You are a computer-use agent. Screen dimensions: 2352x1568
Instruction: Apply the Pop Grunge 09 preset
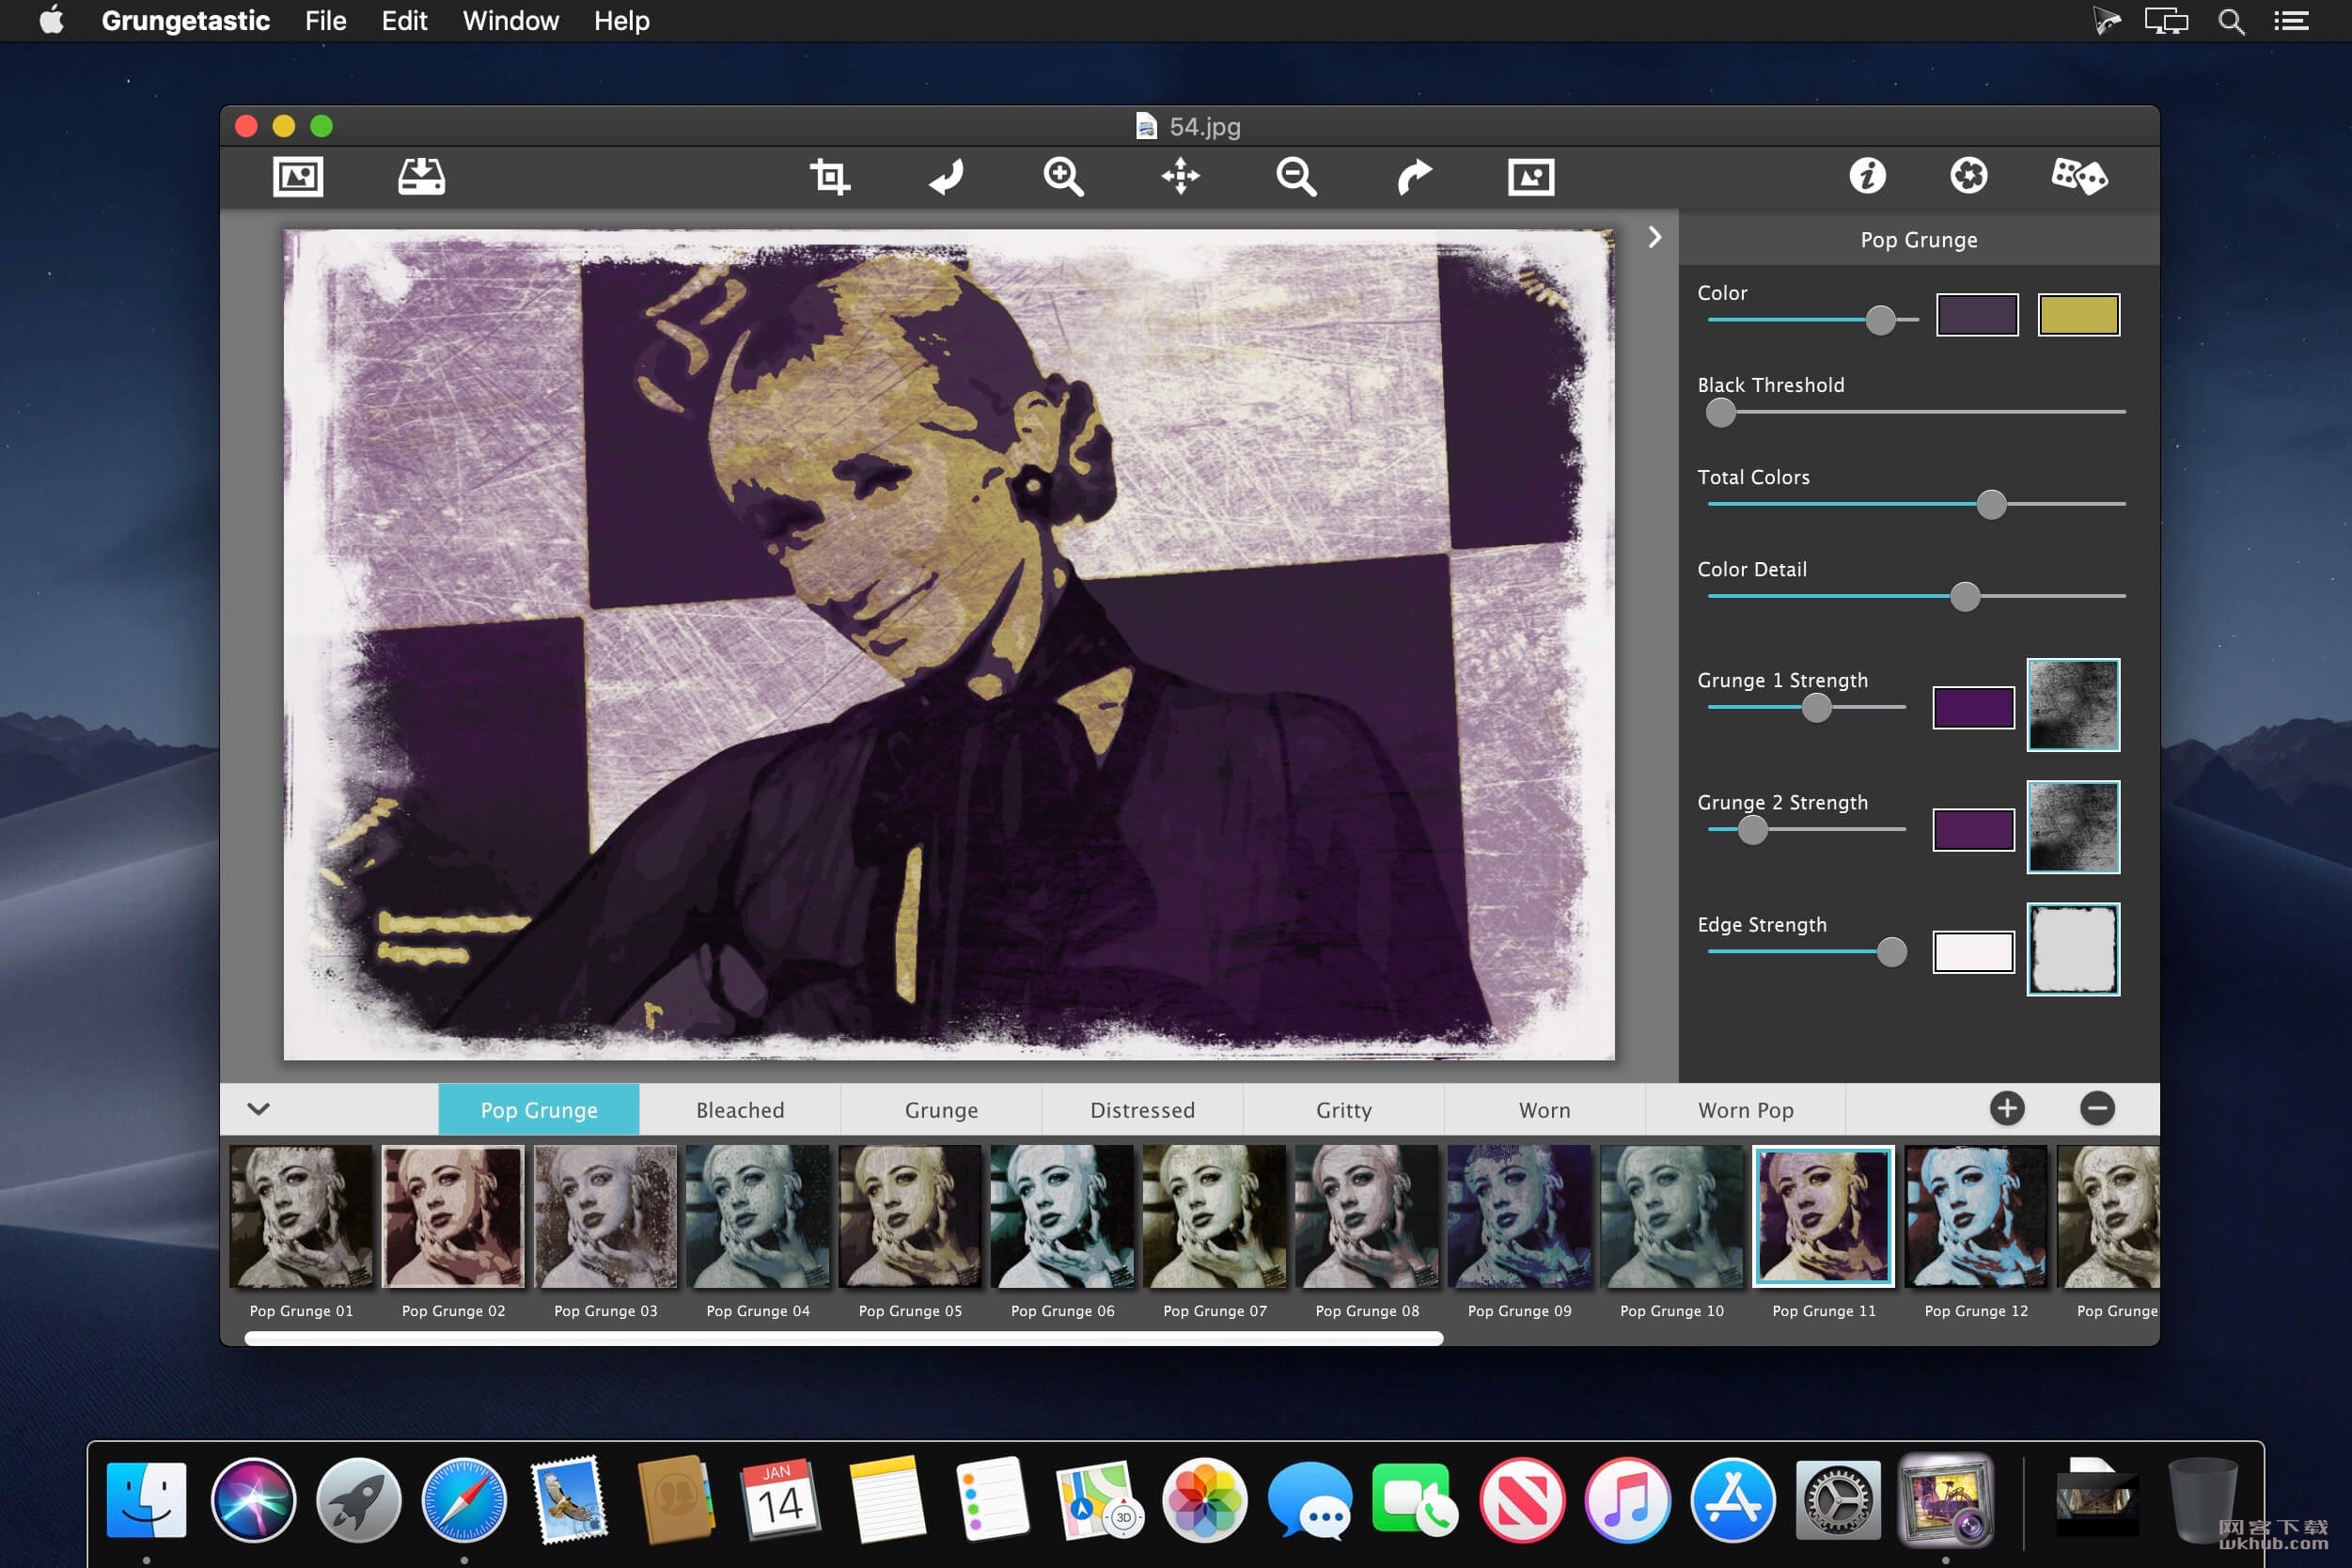pos(1519,1216)
